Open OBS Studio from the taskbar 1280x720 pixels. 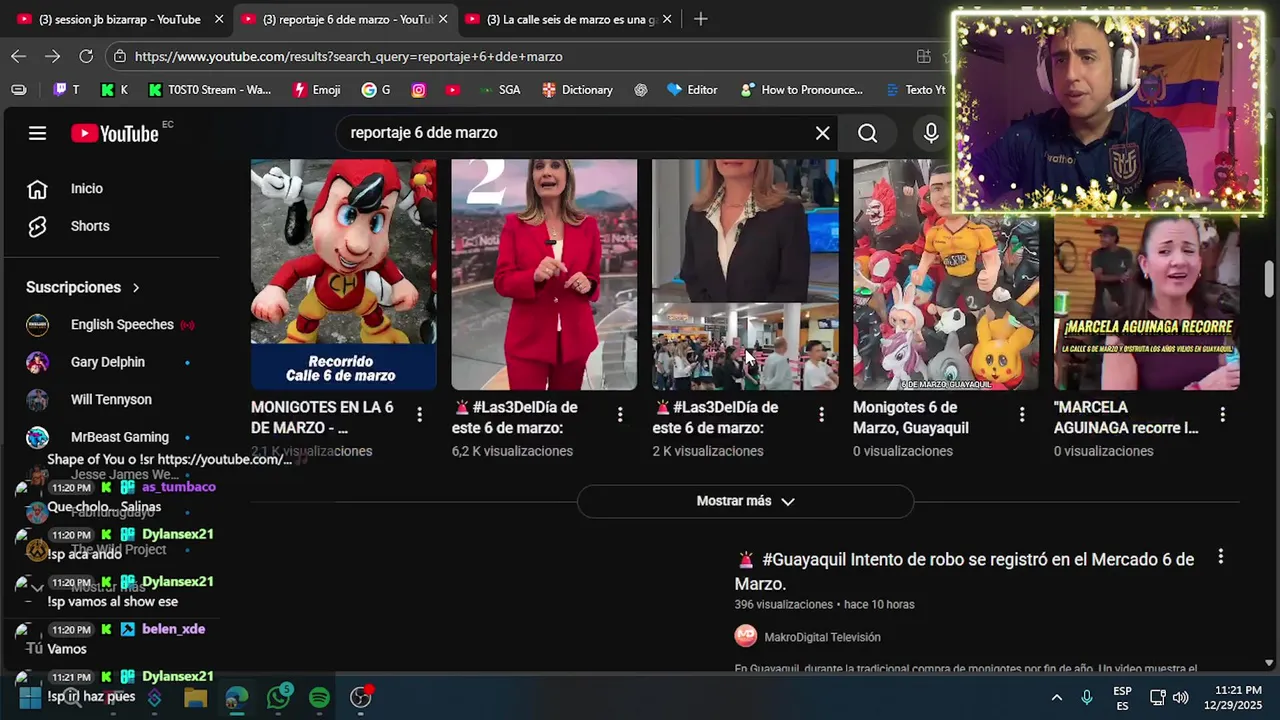pos(361,697)
